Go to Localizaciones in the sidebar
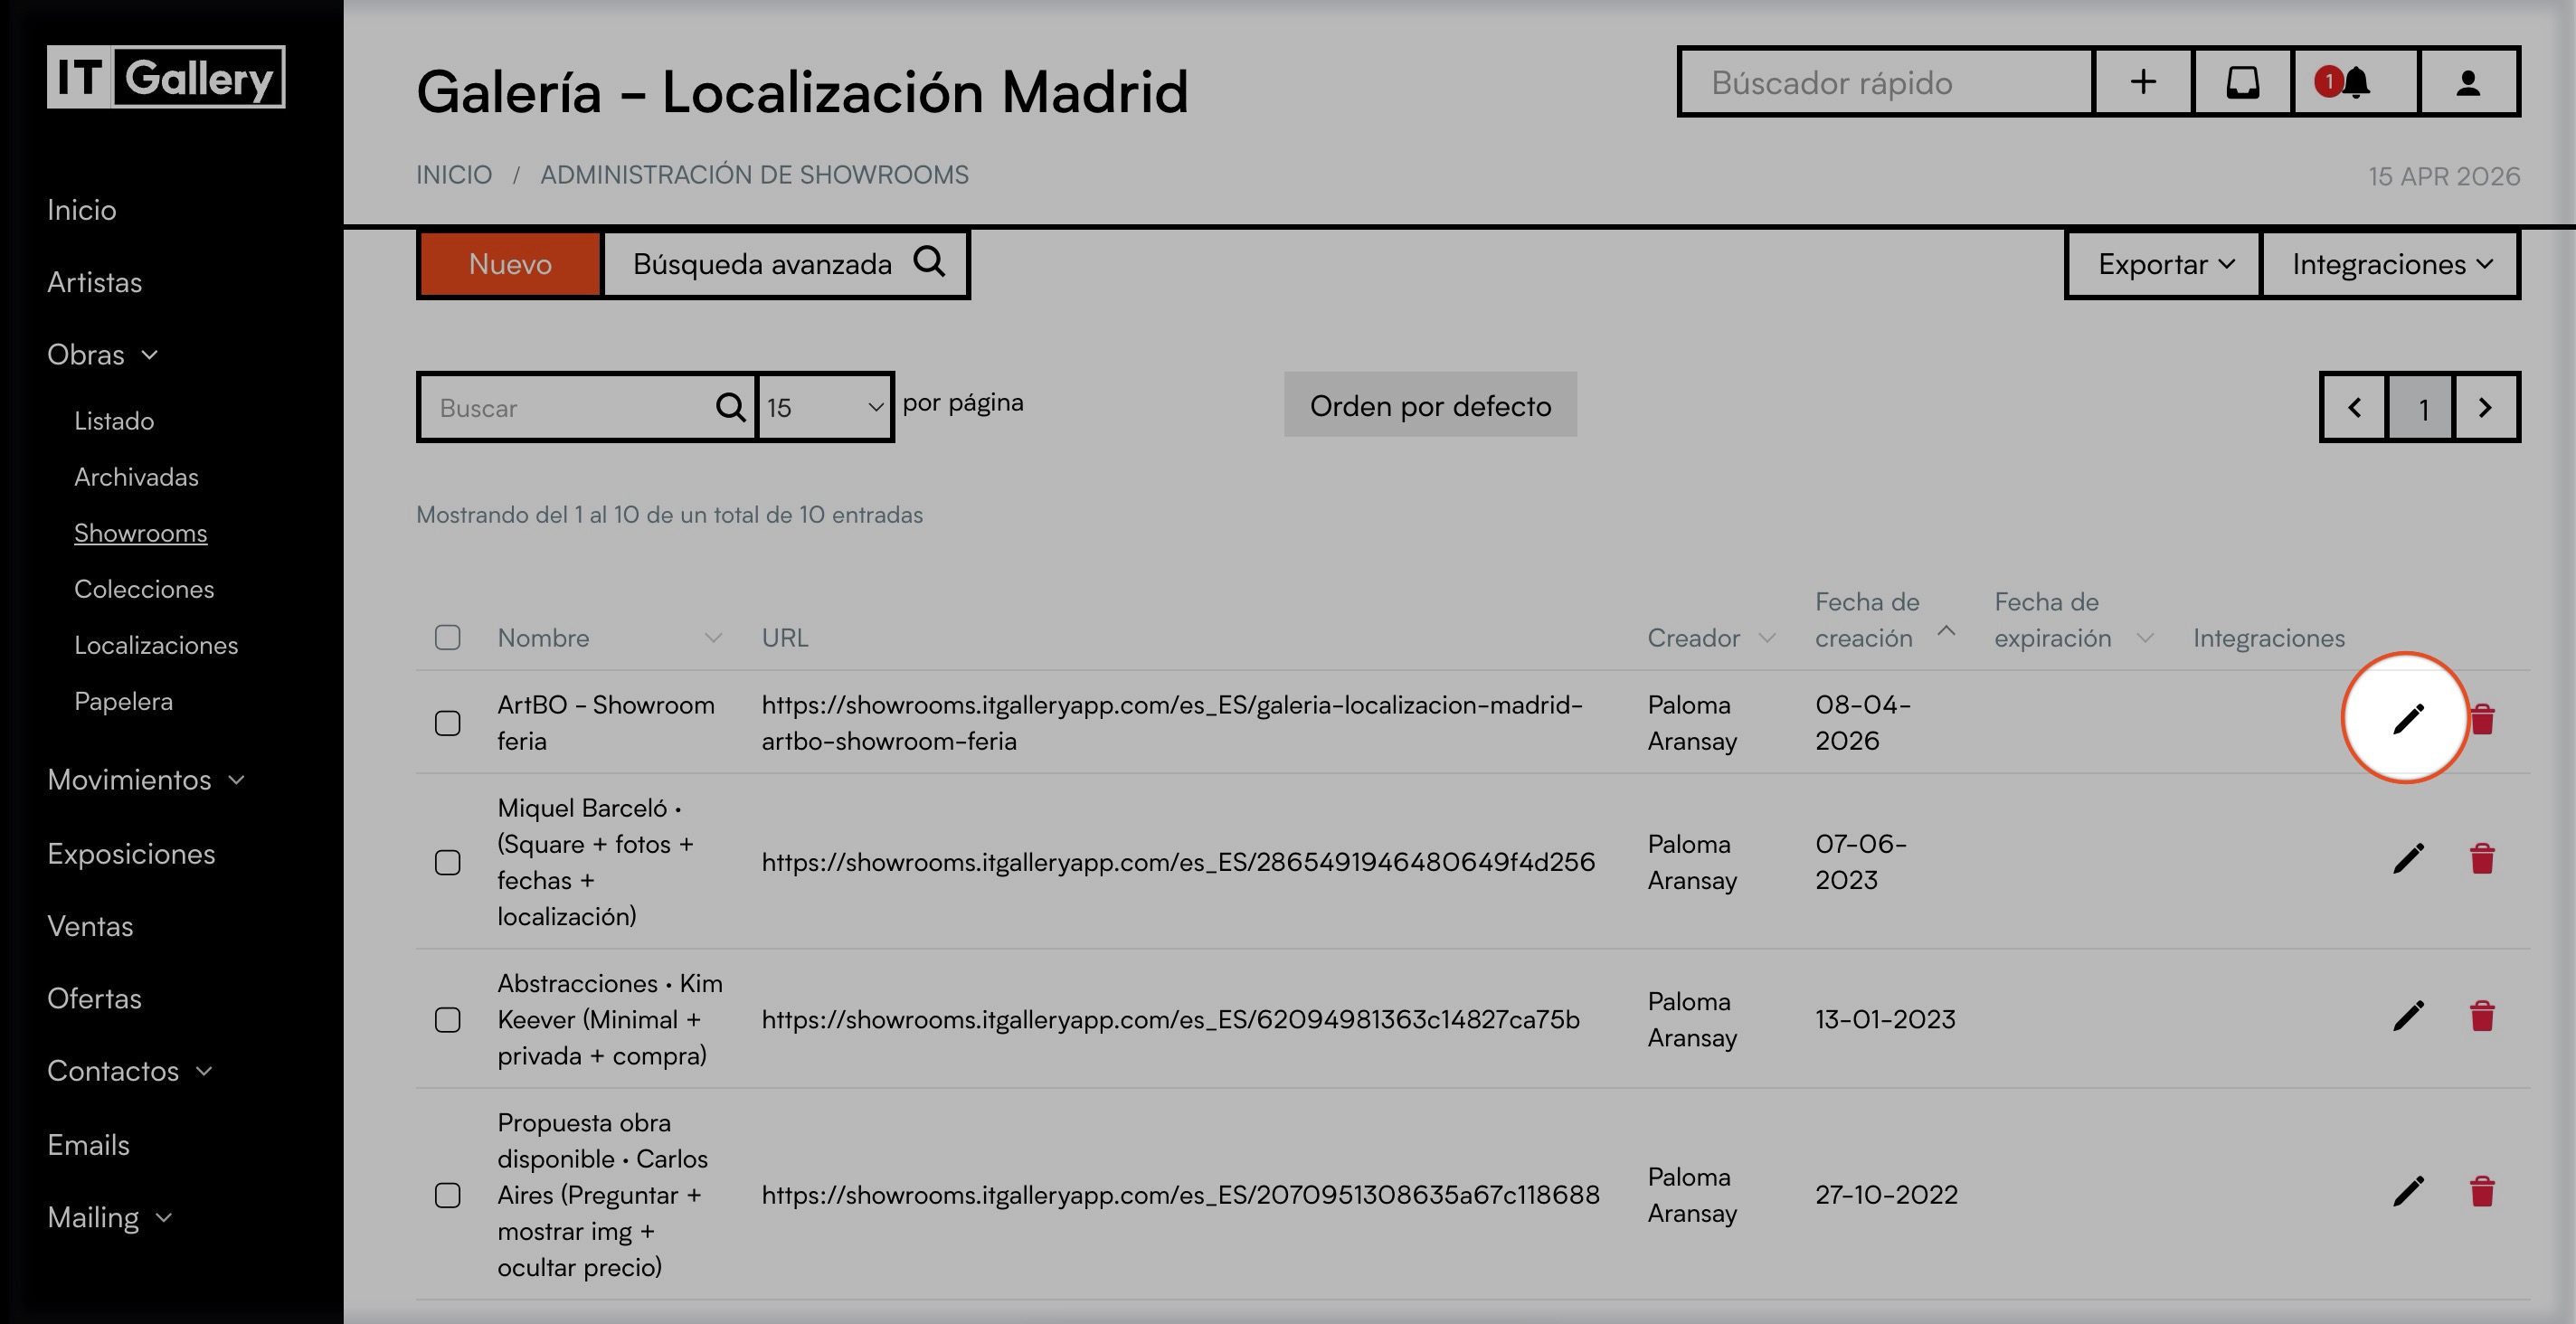The width and height of the screenshot is (2576, 1324). pyautogui.click(x=156, y=645)
